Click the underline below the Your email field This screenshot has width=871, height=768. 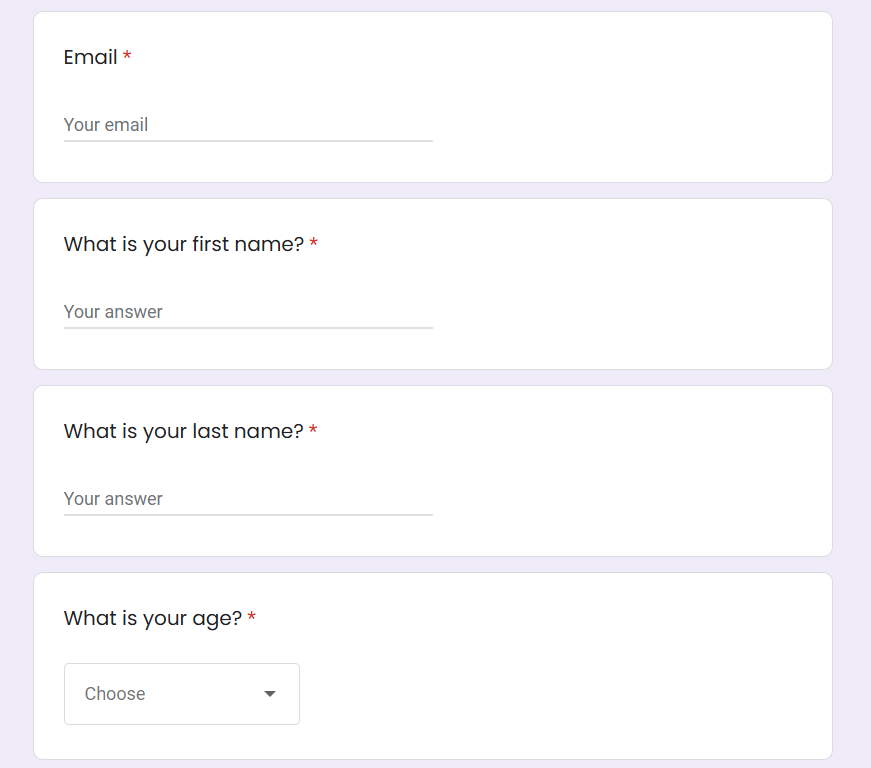pyautogui.click(x=248, y=141)
